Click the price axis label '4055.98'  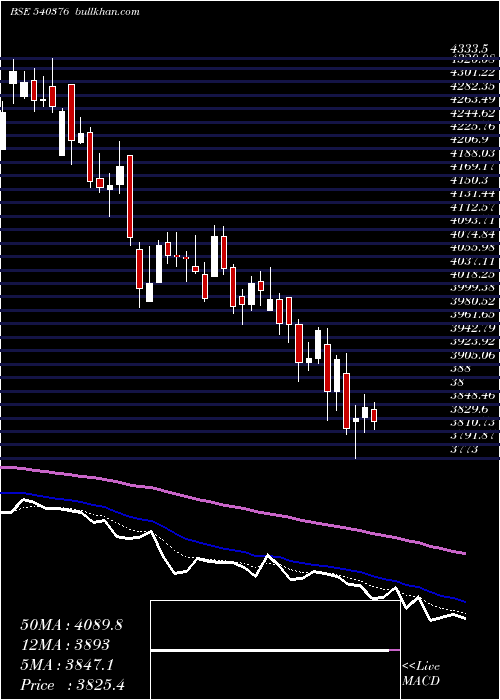coord(472,247)
